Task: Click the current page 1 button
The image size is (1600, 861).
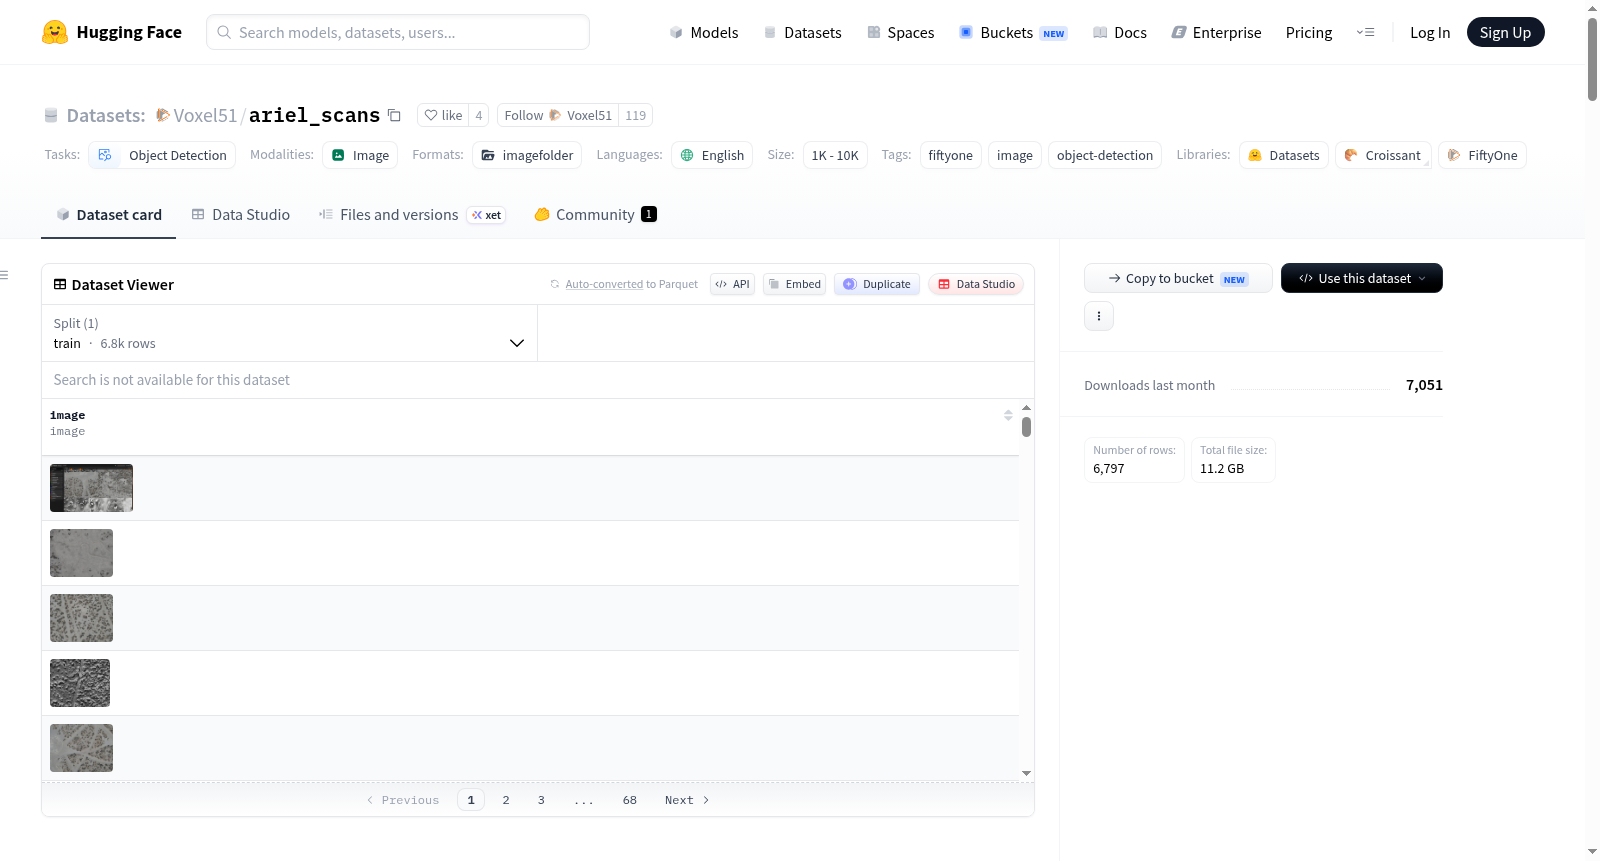Action: (x=471, y=800)
